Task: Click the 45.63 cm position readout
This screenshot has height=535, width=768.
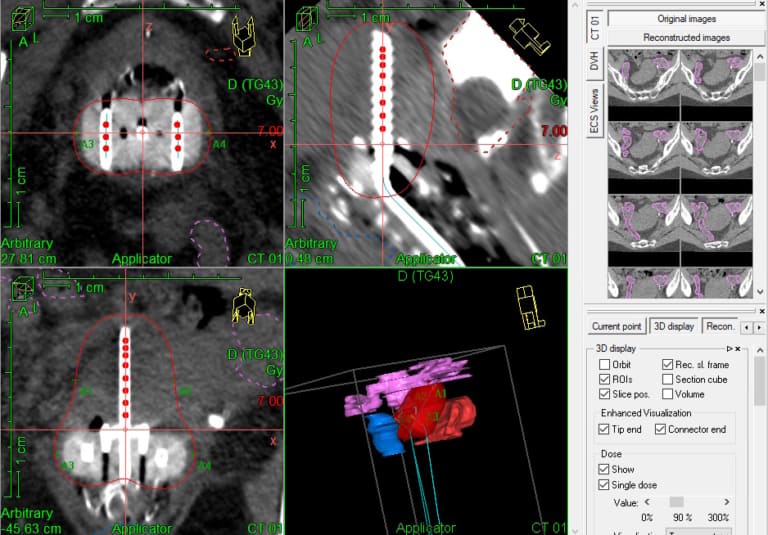Action: 32,528
